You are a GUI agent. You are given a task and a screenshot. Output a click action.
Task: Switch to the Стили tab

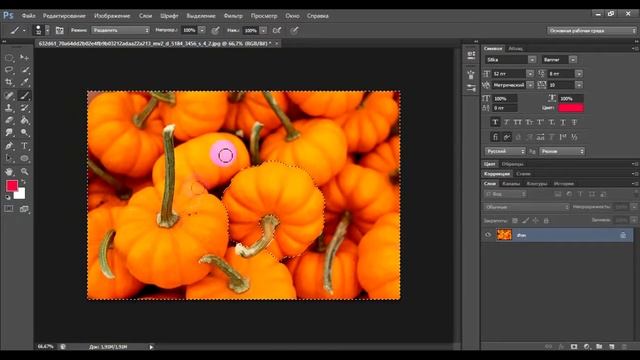523,174
